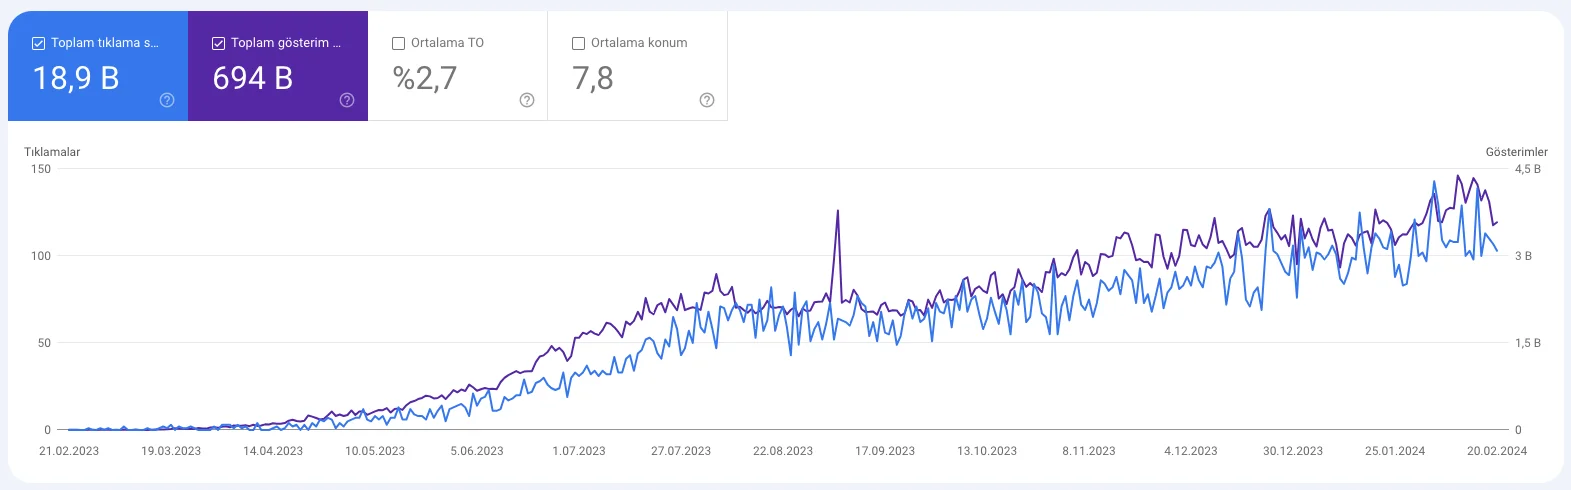Viewport: 1571px width, 490px height.
Task: Click the 14.04.2023 date label
Action: pyautogui.click(x=273, y=451)
